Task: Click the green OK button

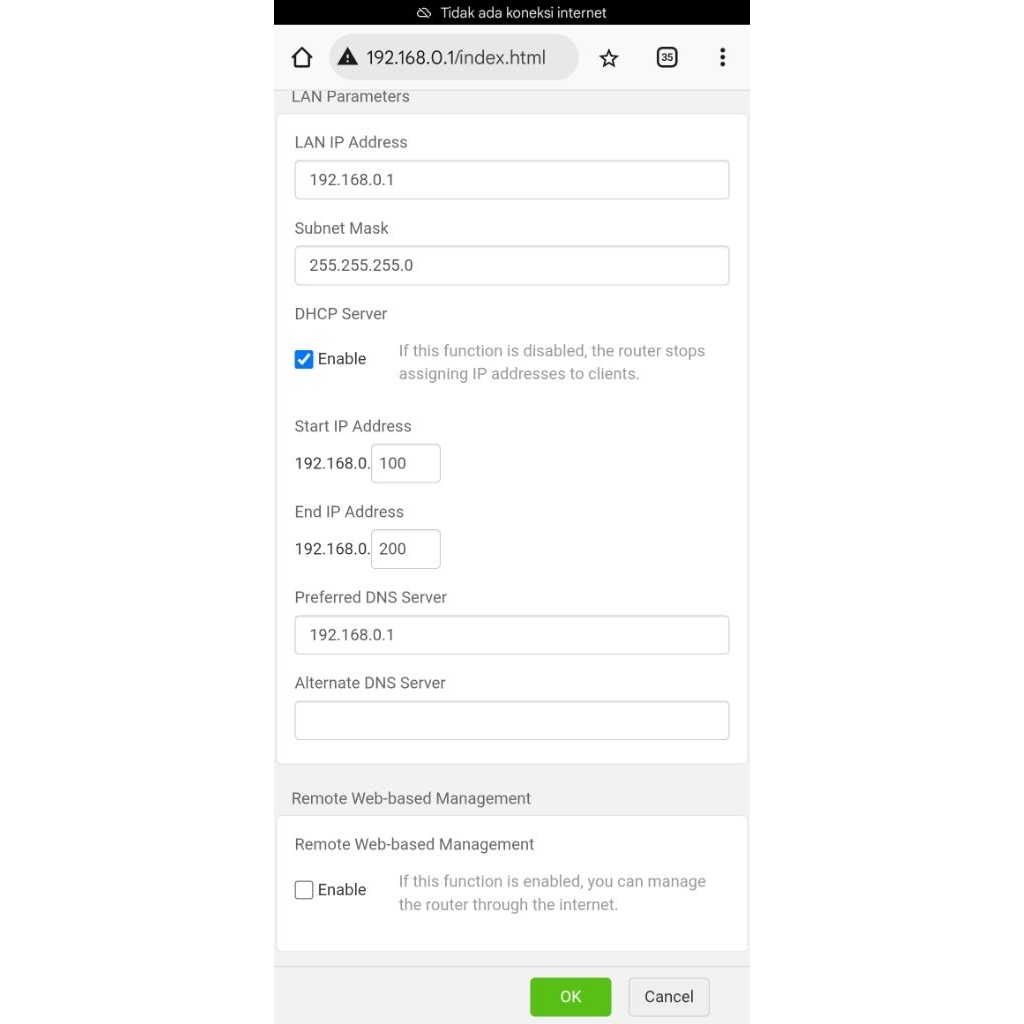Action: coord(570,996)
